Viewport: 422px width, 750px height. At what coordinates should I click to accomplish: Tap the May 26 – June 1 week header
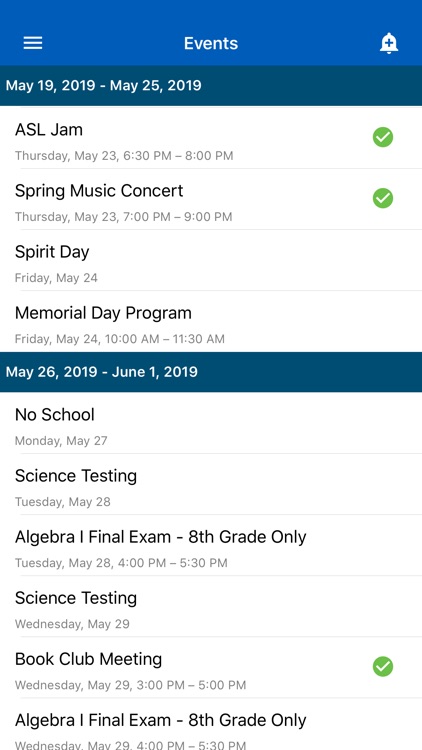coord(211,372)
